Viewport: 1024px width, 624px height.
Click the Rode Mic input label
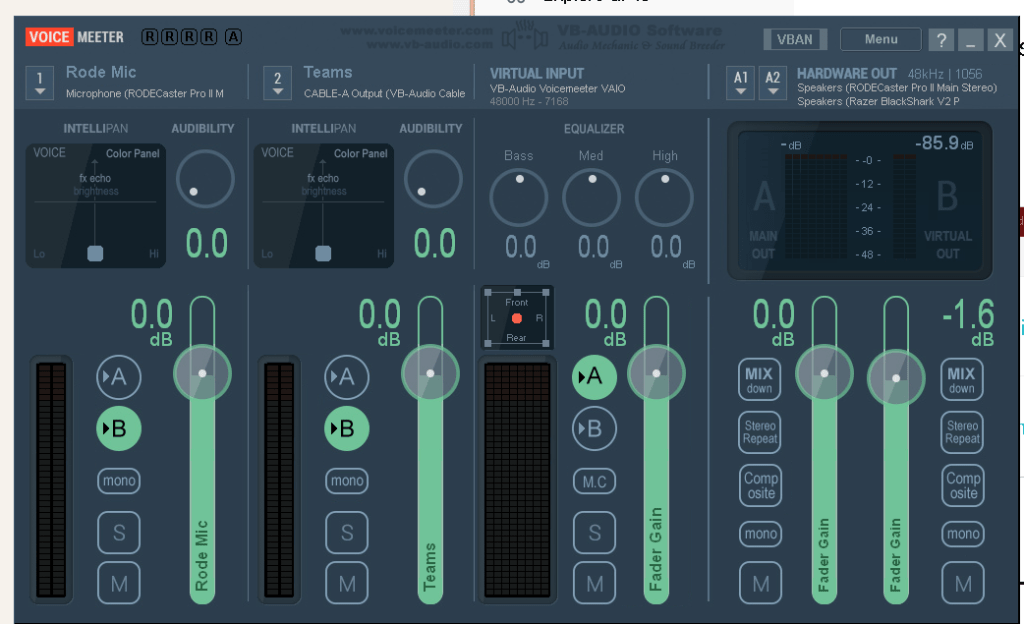[x=101, y=72]
